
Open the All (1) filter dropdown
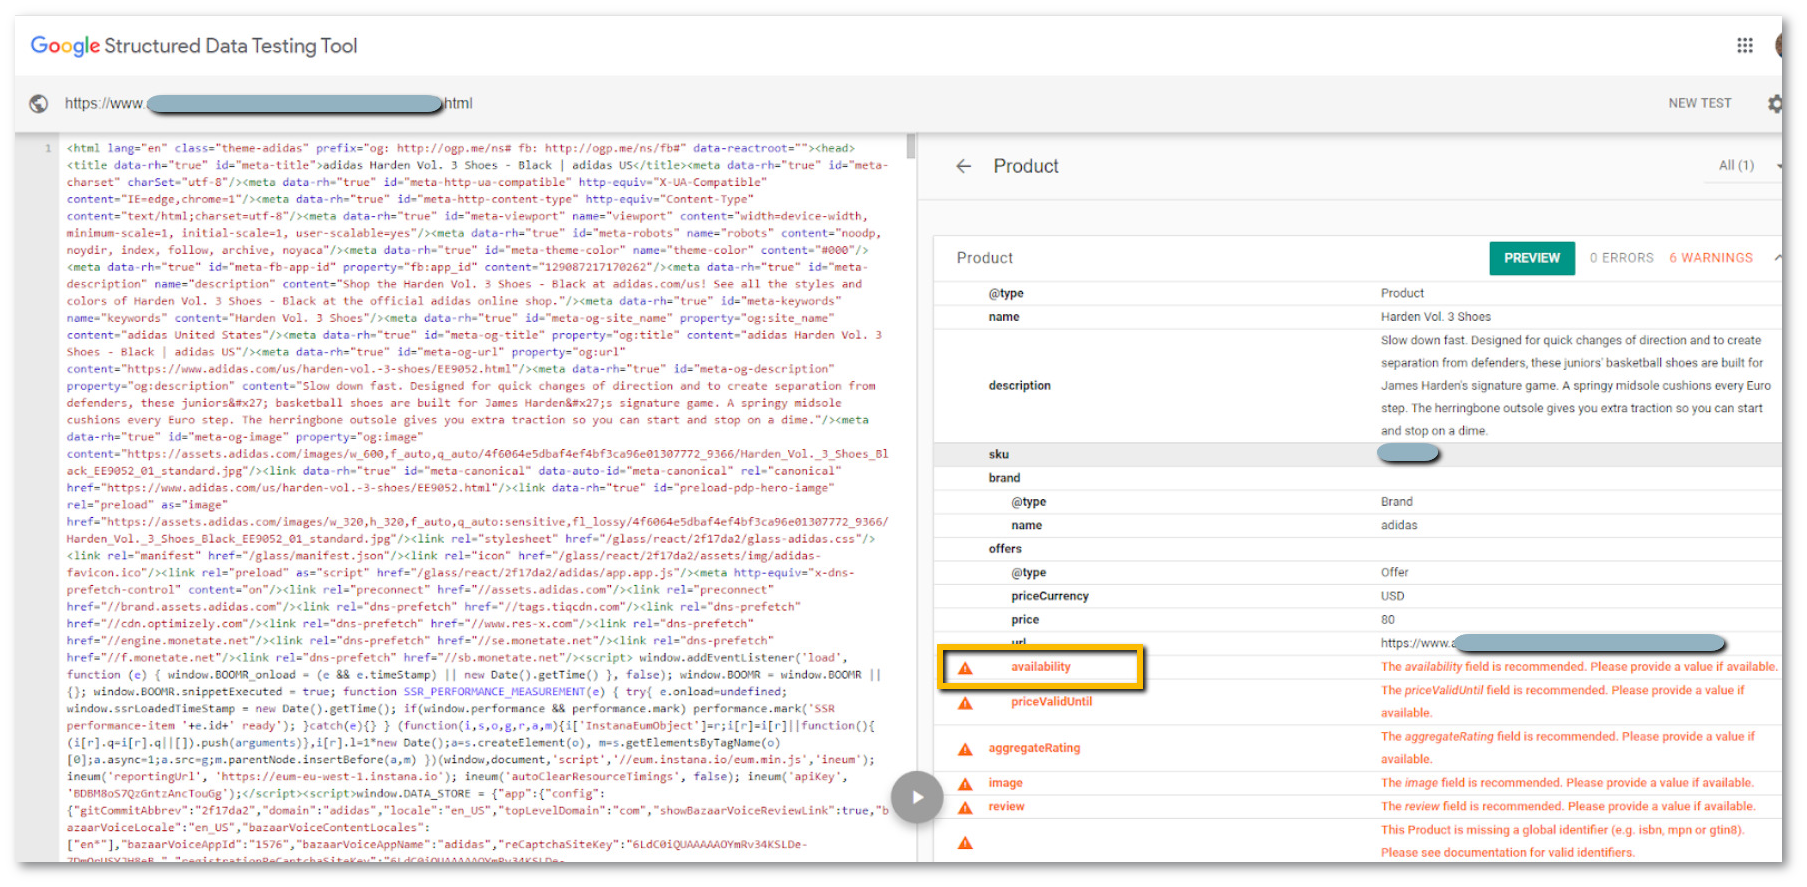1745,166
